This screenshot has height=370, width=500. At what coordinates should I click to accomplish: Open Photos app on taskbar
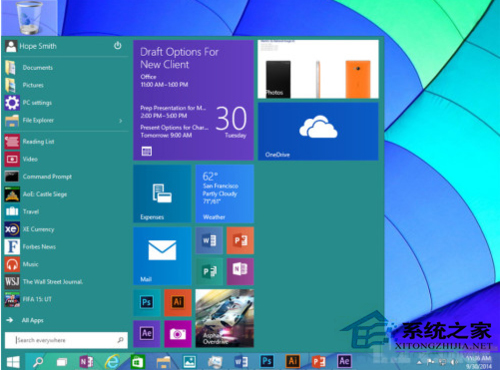(x=189, y=362)
